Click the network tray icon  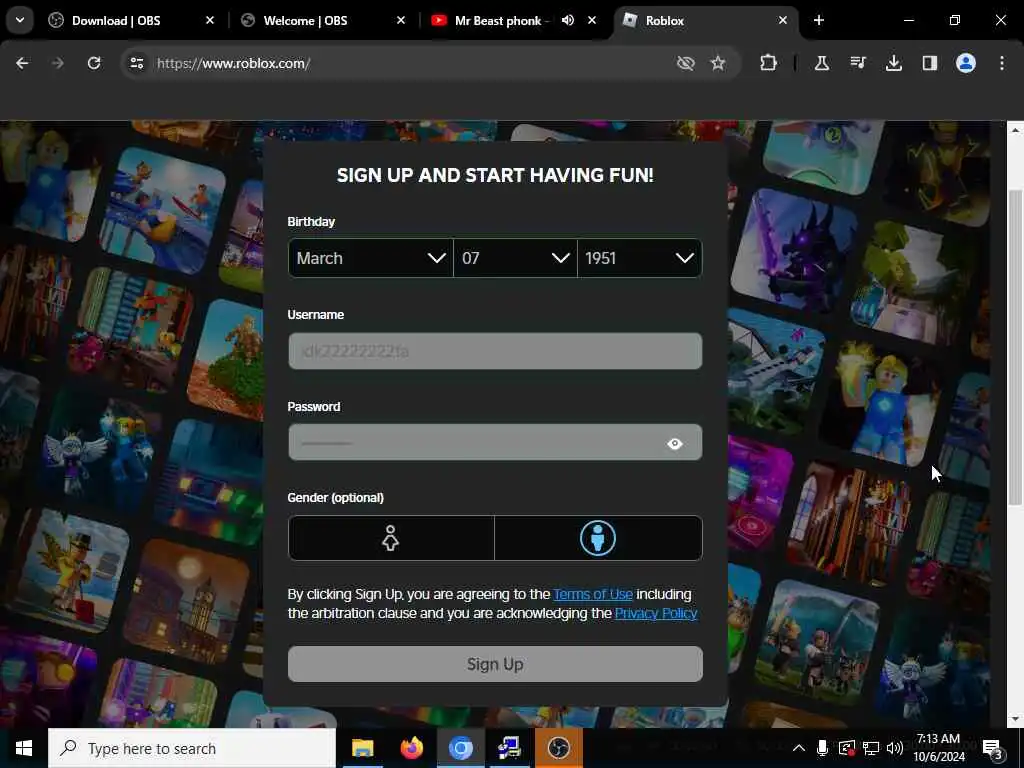tap(871, 748)
